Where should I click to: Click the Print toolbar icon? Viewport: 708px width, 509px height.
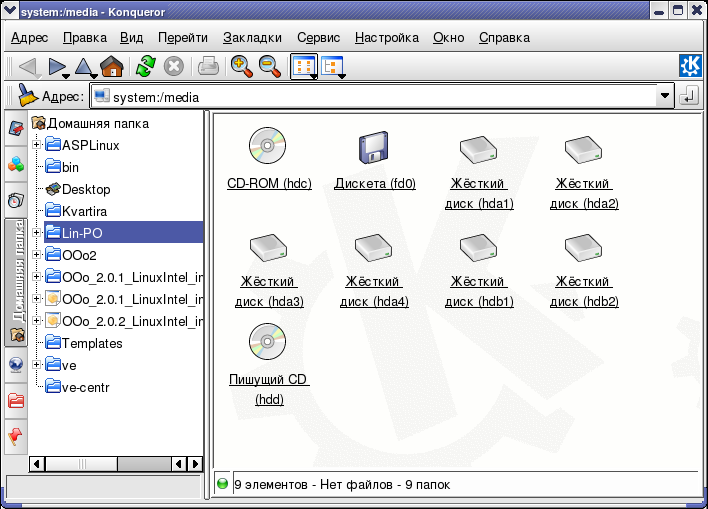click(x=208, y=67)
